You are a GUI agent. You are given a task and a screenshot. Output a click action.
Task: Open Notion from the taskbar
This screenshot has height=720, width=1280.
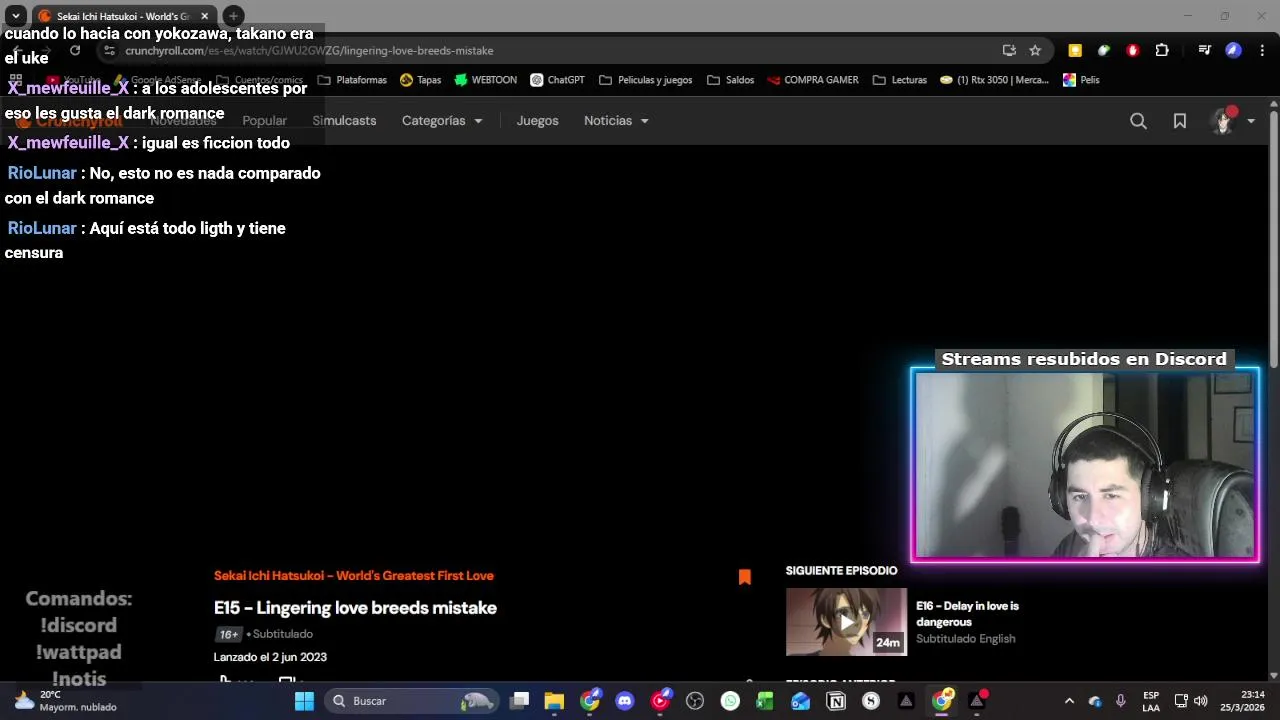(x=836, y=701)
